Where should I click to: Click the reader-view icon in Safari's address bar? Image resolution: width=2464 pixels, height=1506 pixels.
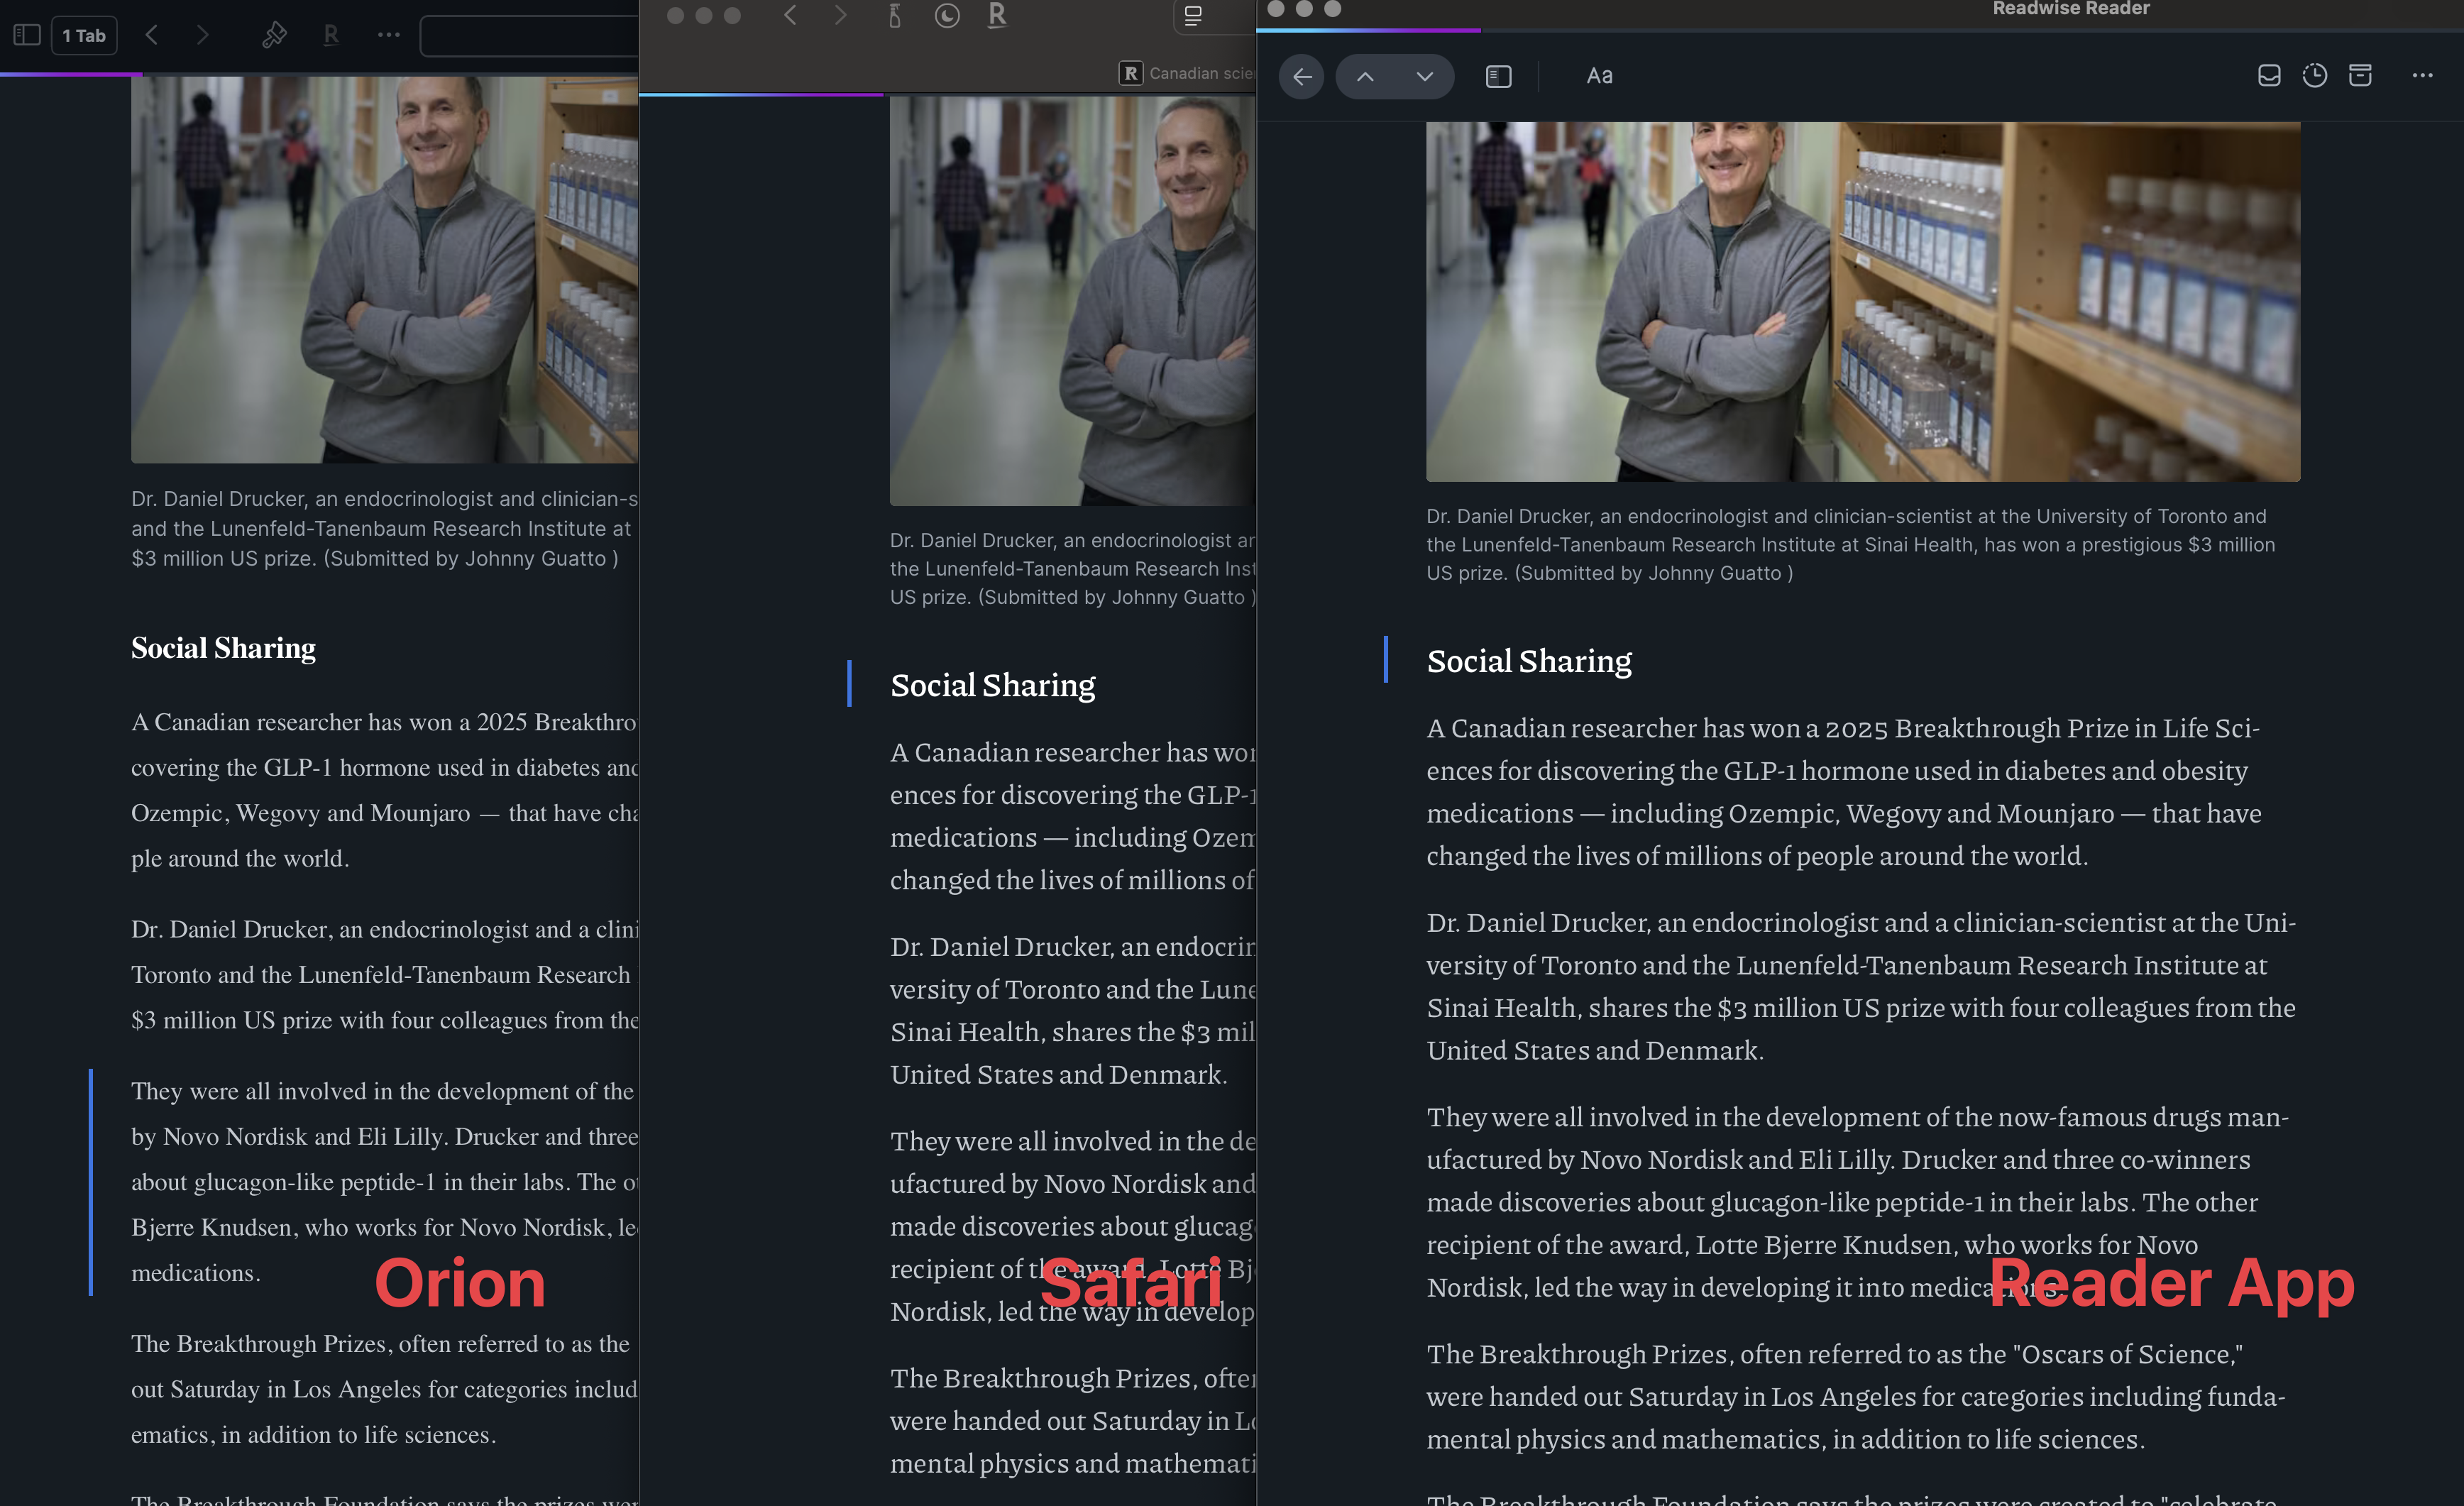(1193, 15)
